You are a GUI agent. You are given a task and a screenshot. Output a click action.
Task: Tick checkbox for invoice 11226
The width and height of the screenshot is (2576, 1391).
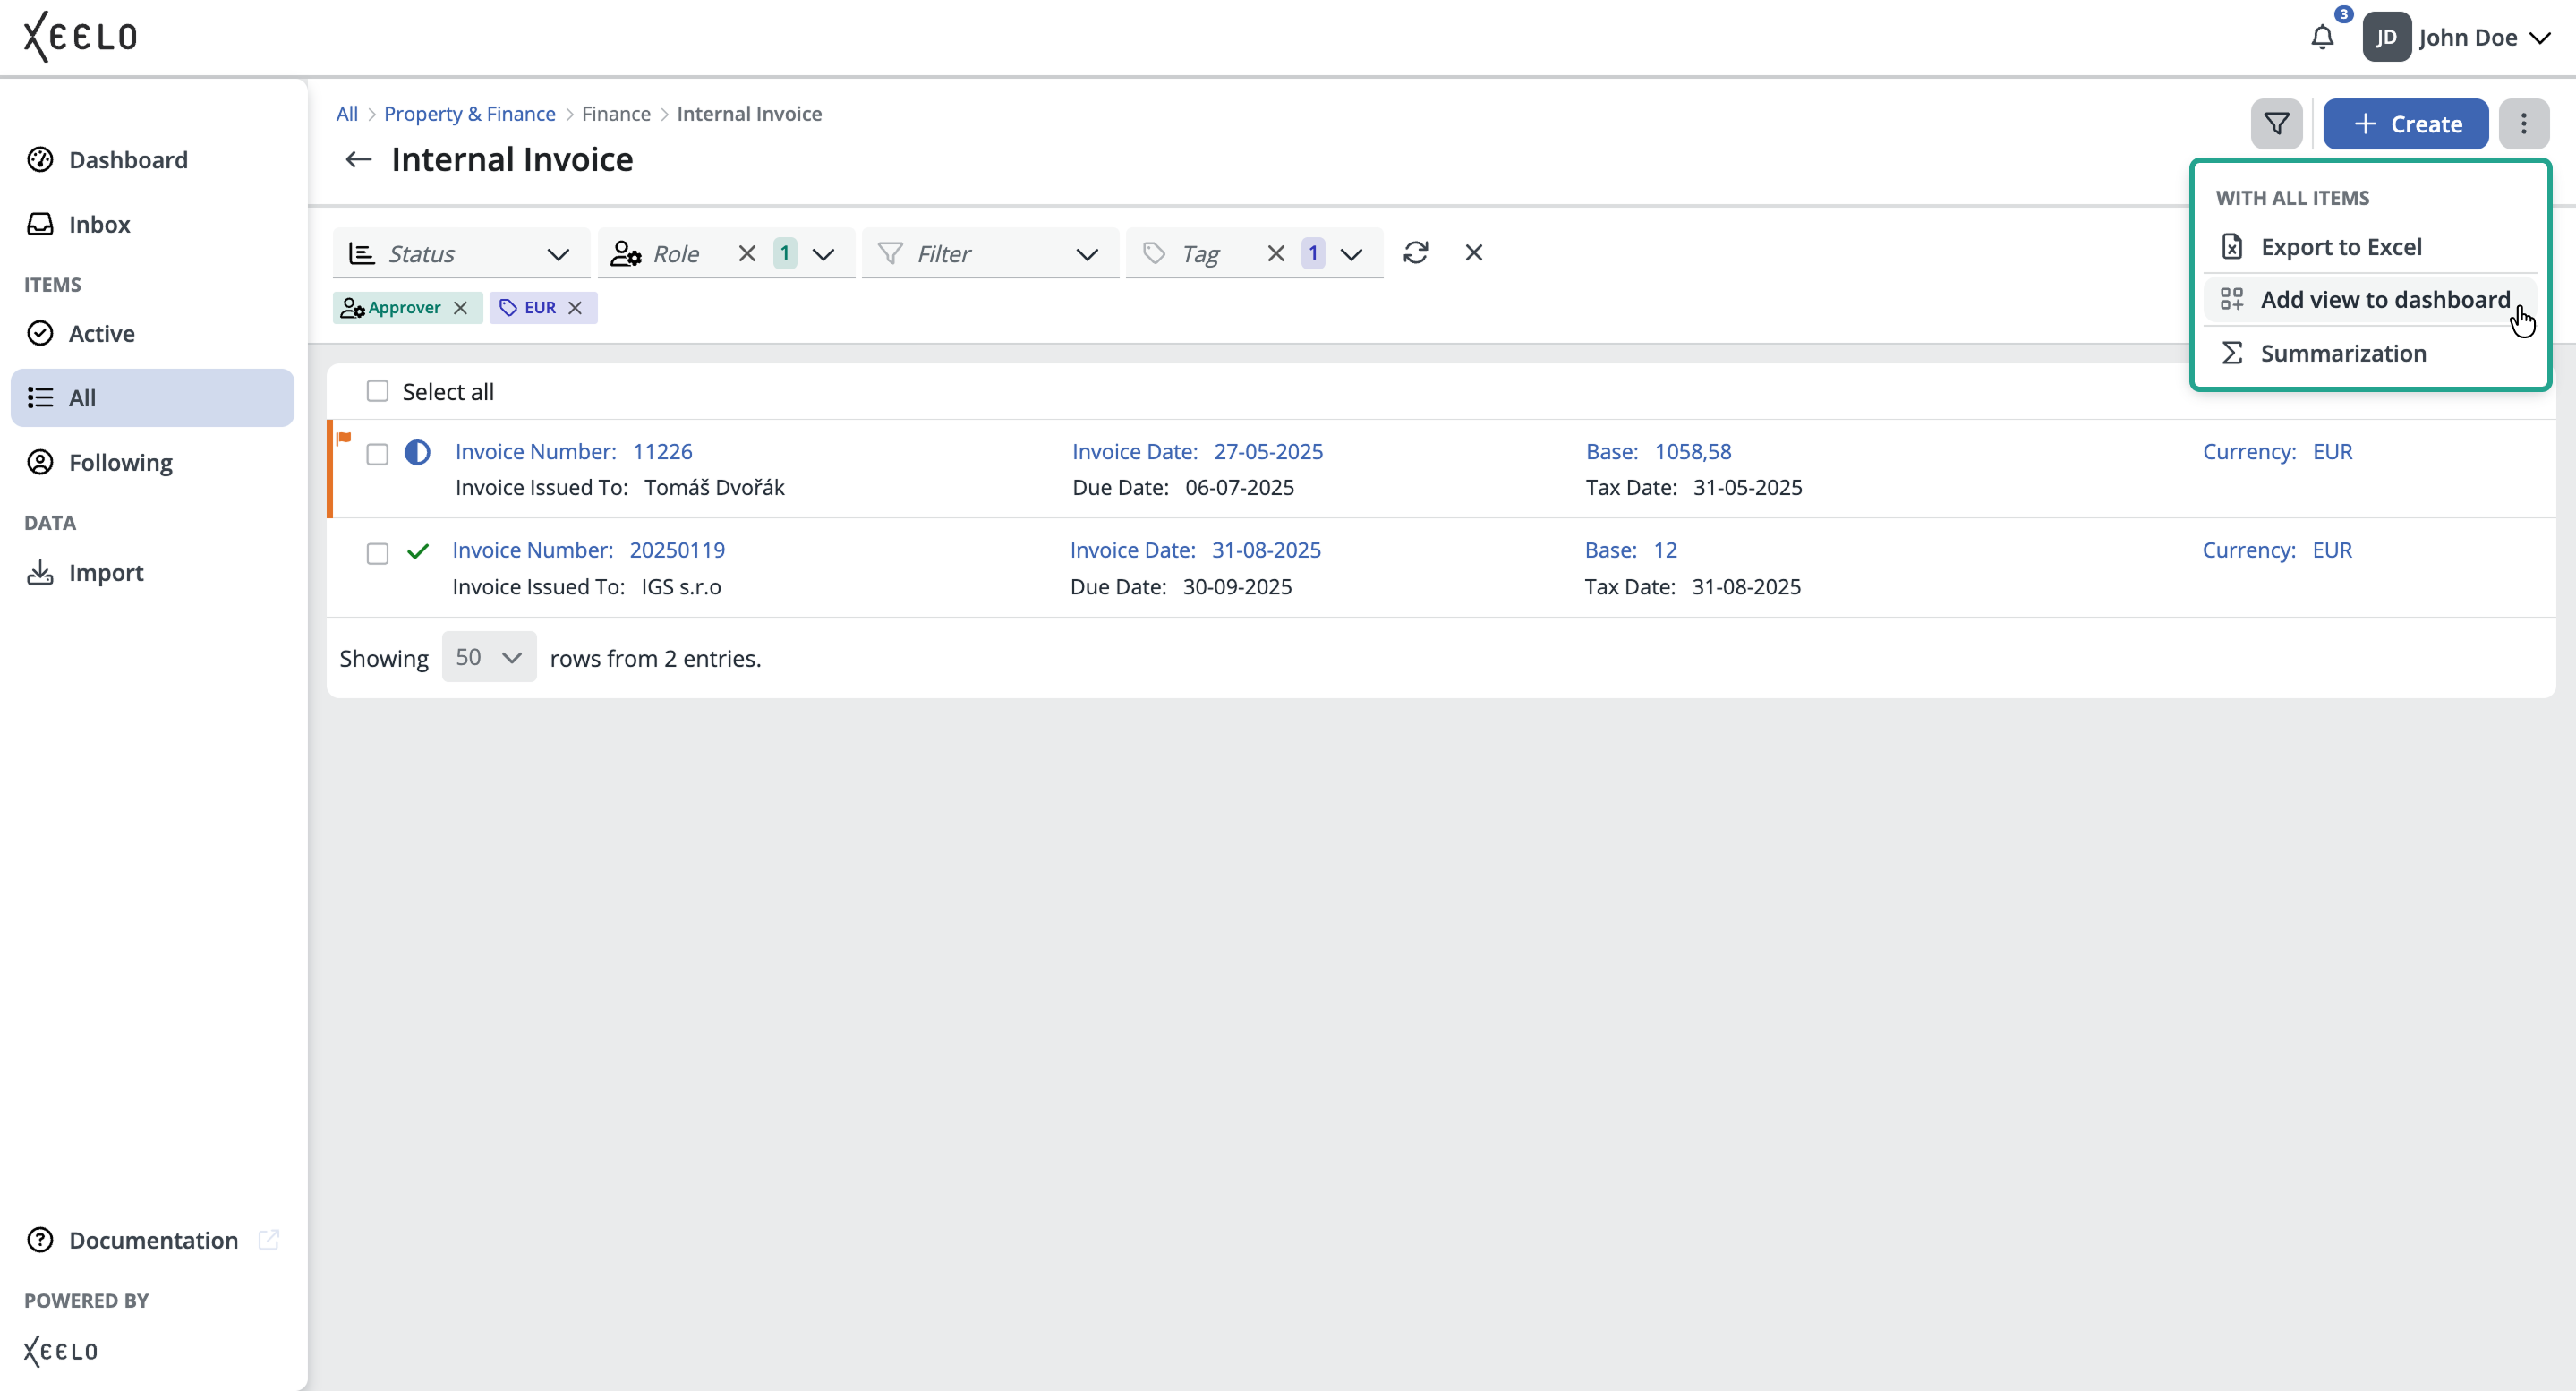click(x=377, y=455)
